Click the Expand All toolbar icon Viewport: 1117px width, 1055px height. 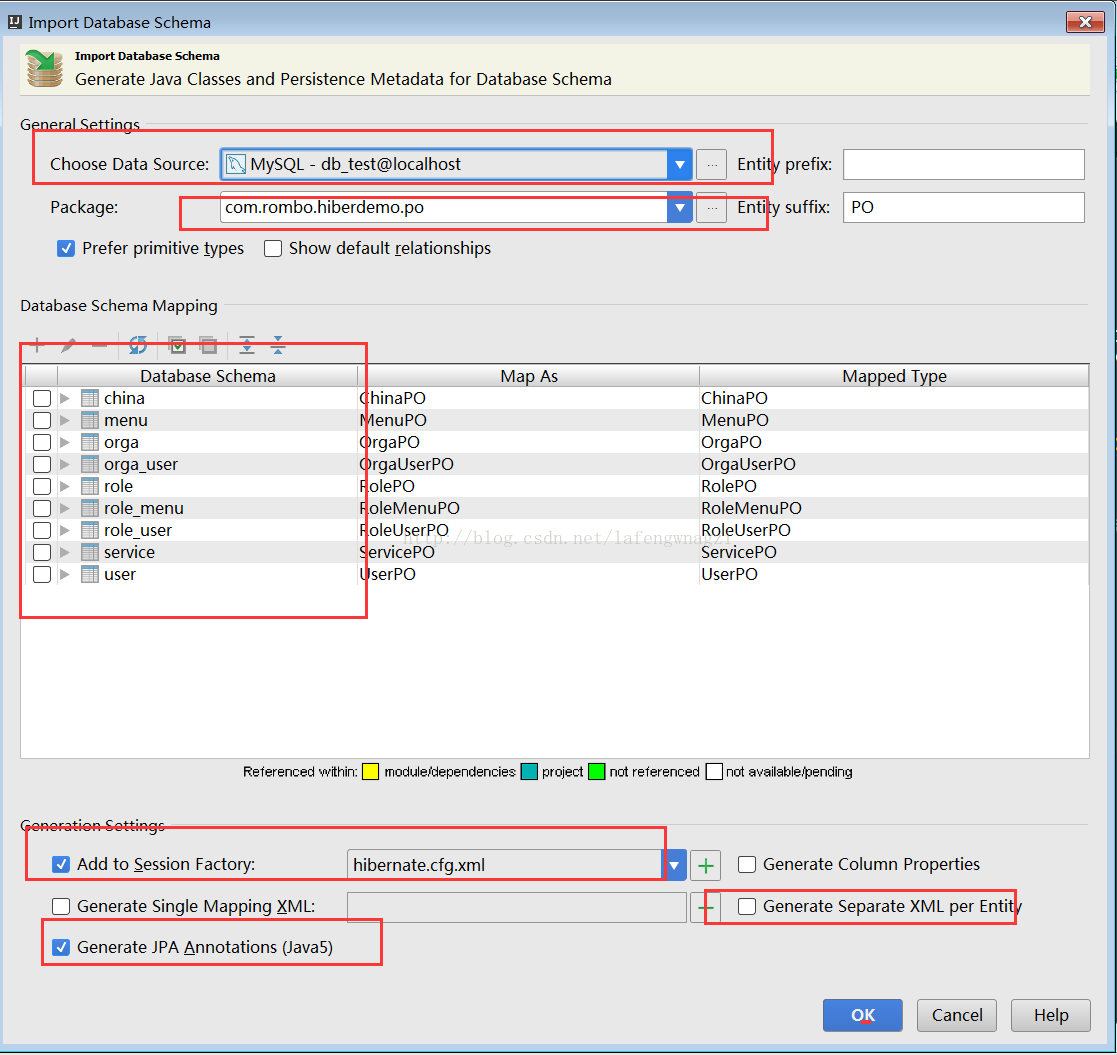pos(247,346)
